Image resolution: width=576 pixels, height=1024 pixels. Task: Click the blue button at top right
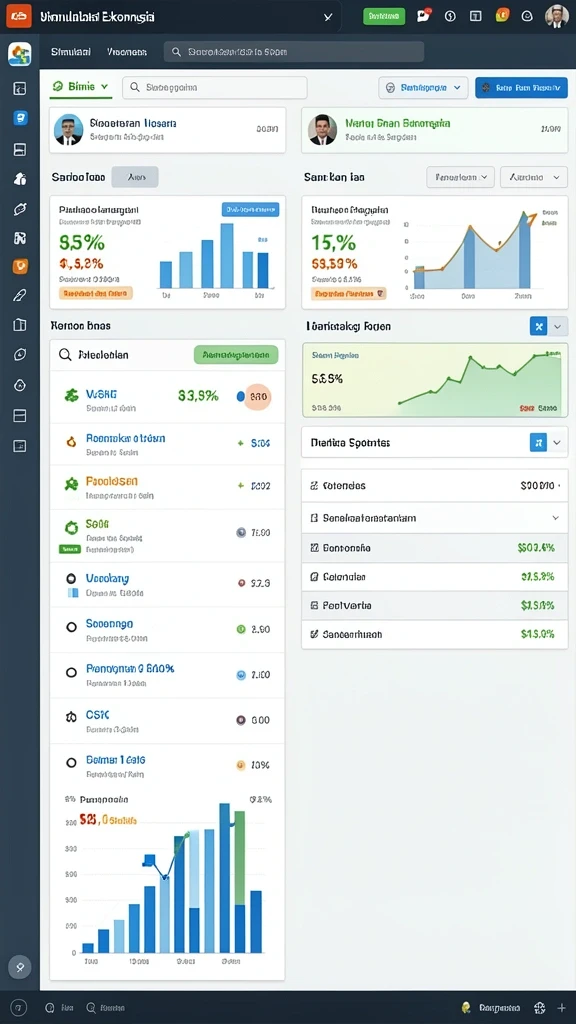pyautogui.click(x=521, y=87)
